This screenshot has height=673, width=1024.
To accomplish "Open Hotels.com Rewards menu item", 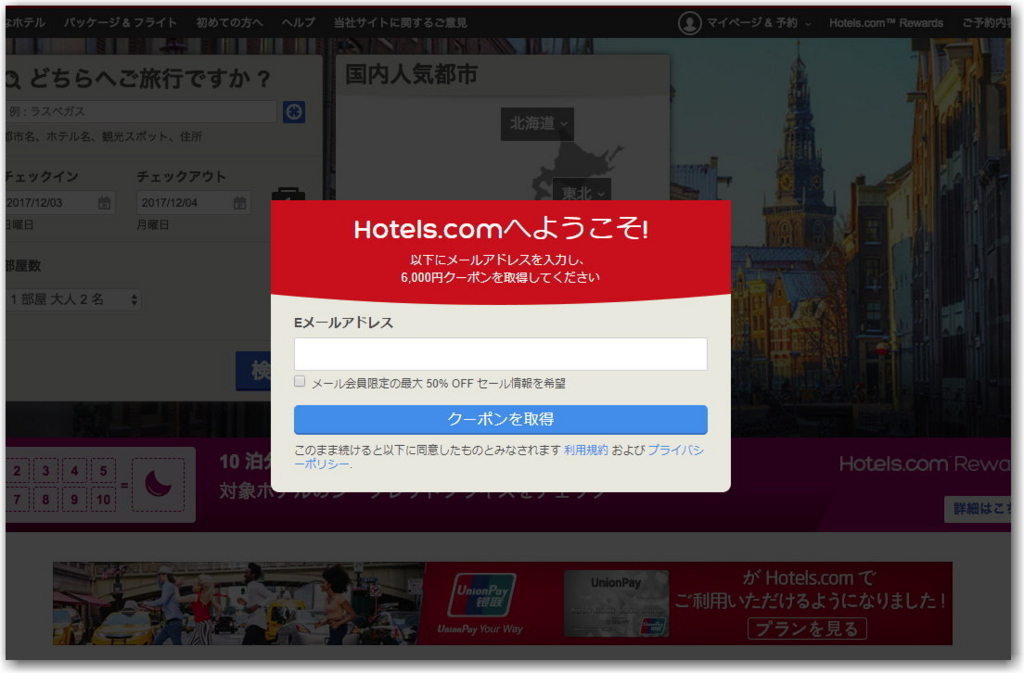I will tap(886, 23).
